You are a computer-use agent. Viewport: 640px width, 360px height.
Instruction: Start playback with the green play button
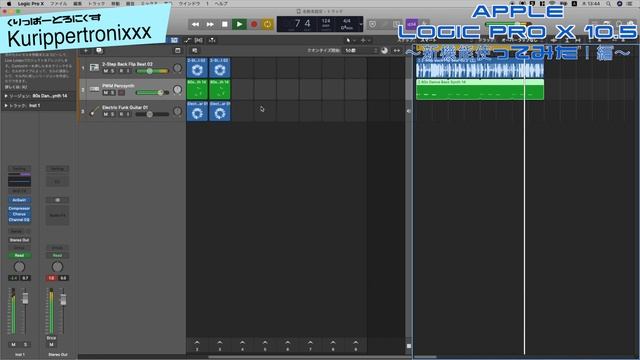[239, 24]
